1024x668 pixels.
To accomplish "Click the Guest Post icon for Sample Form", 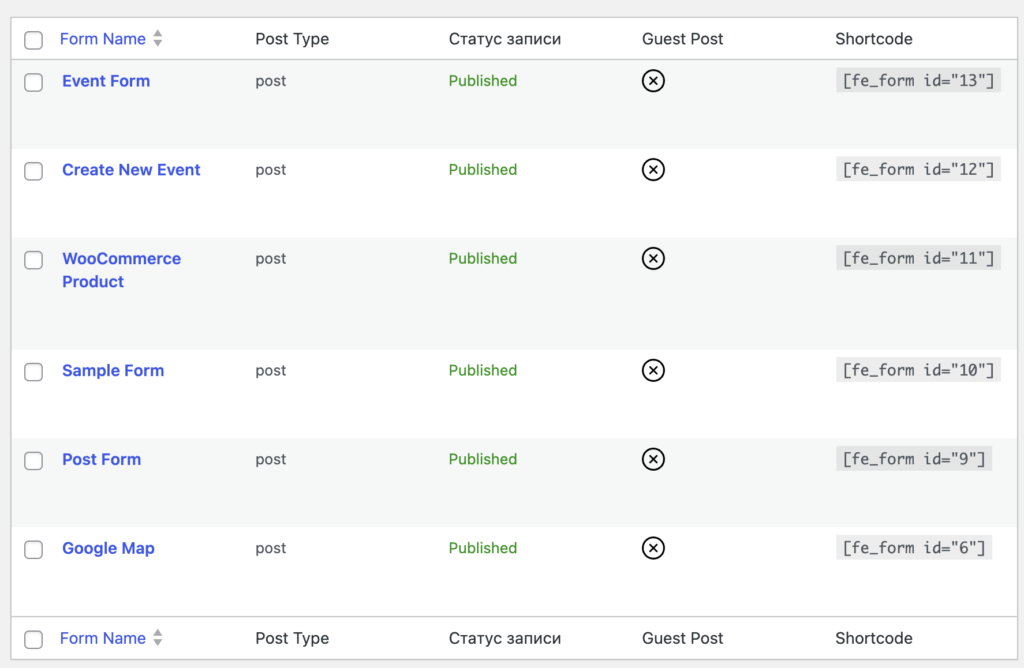I will tap(653, 371).
